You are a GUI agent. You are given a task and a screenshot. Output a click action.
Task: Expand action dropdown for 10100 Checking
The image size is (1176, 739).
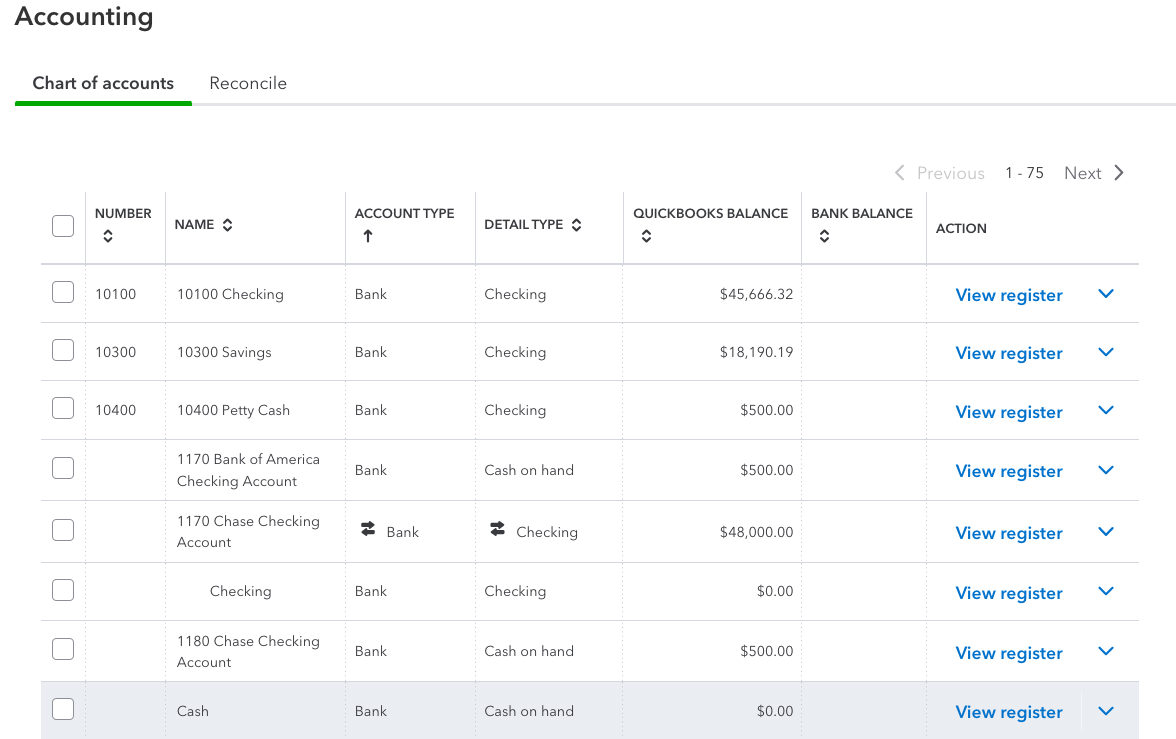[1106, 294]
